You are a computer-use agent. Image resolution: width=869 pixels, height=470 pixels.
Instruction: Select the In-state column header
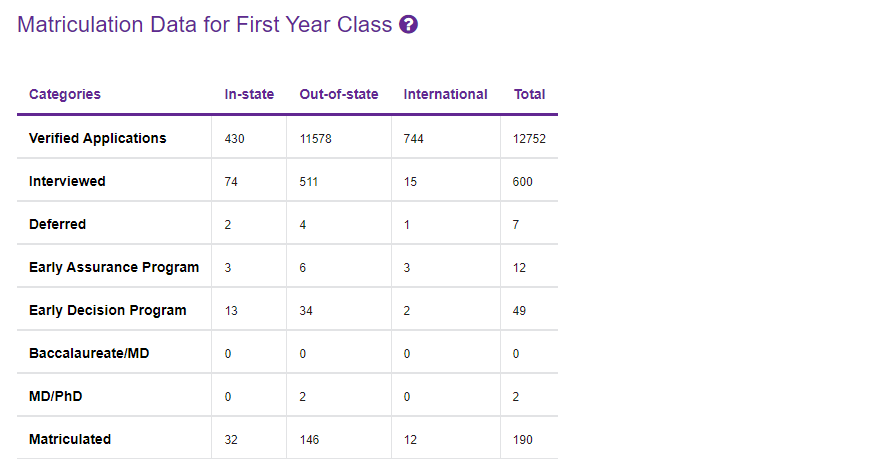tap(249, 94)
